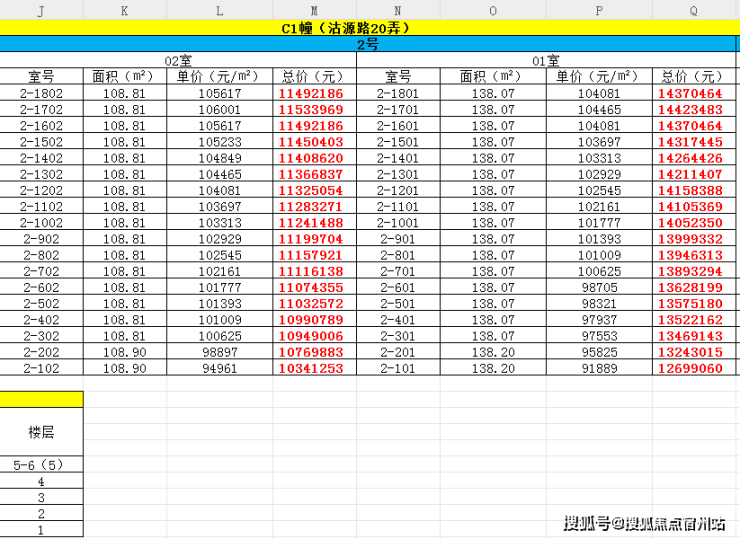Click column header P
This screenshot has height=539, width=740.
599,10
